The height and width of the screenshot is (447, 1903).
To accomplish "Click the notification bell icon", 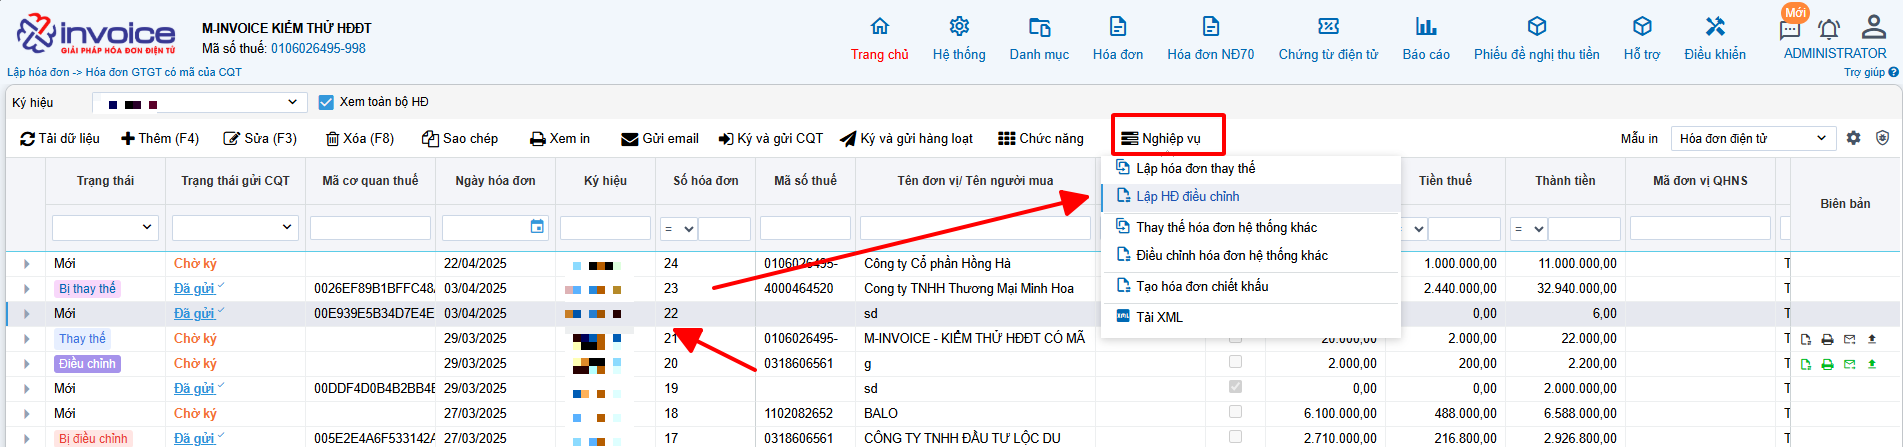I will pyautogui.click(x=1829, y=30).
